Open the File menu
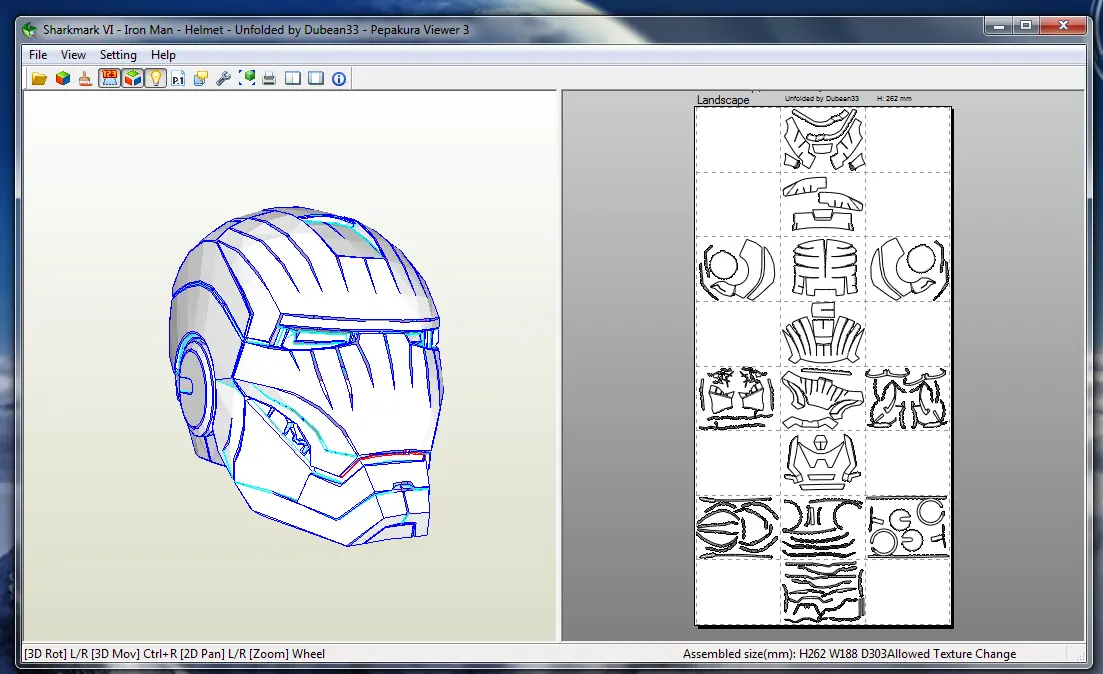1103x674 pixels. click(x=38, y=55)
